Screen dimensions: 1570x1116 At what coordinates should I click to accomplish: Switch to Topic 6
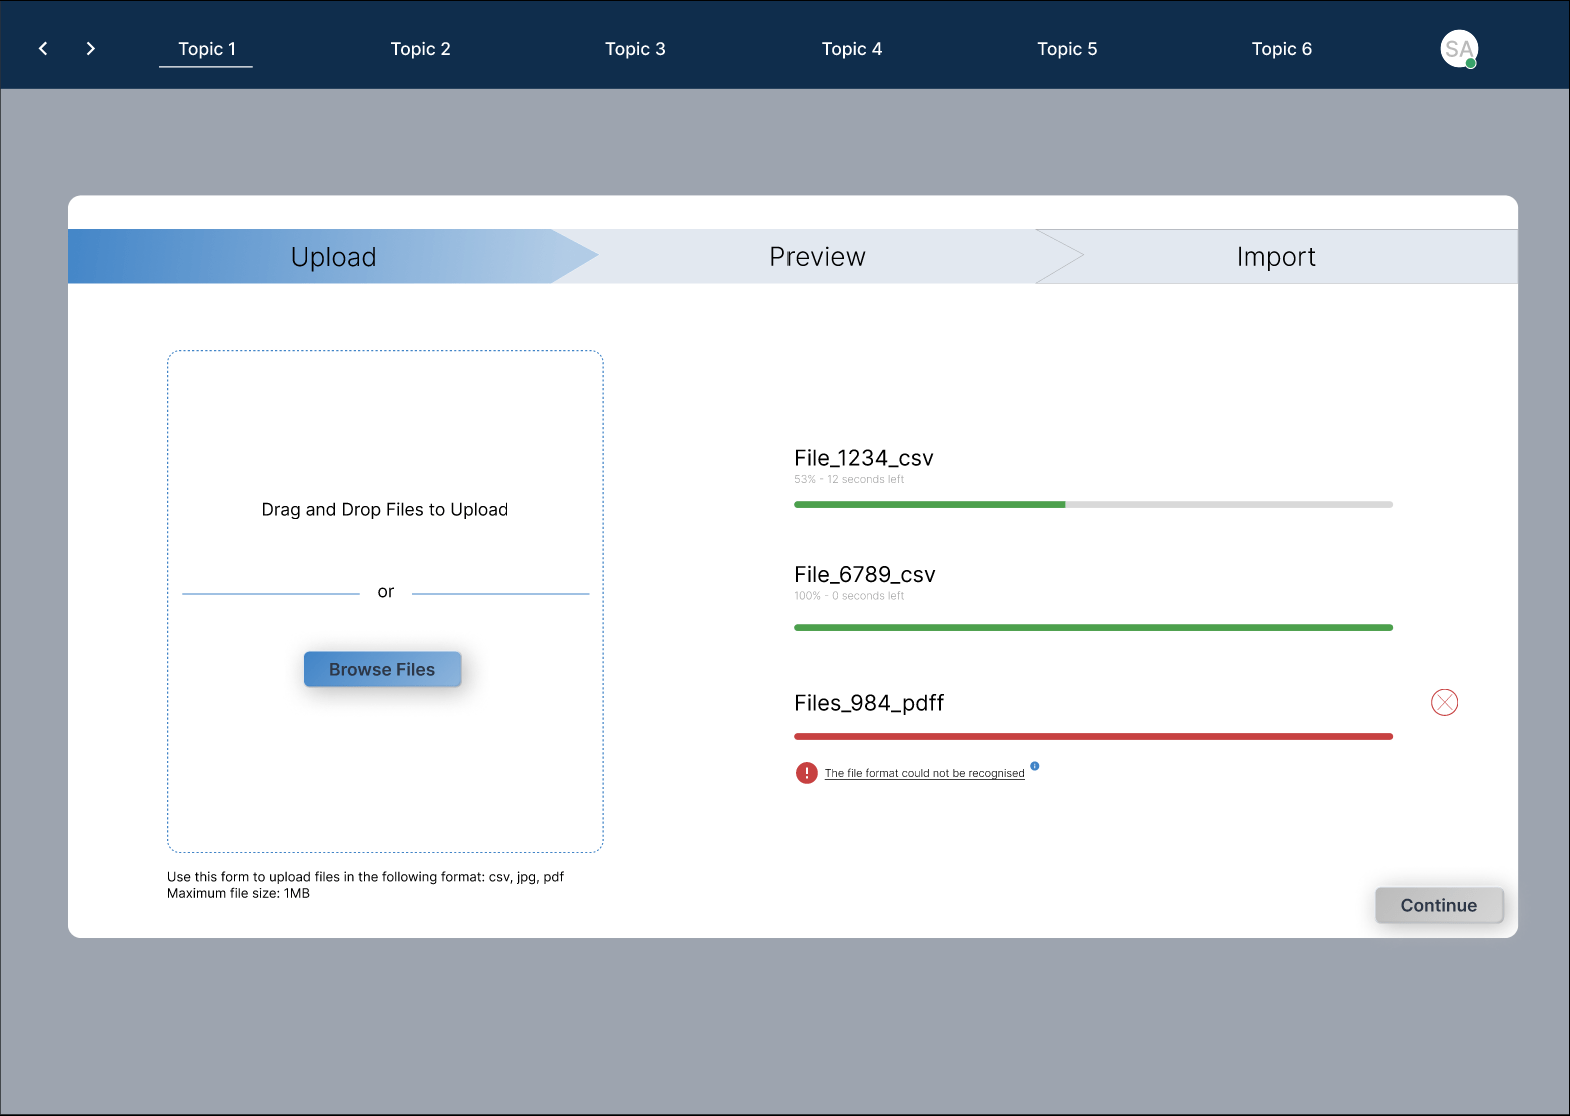[1282, 49]
